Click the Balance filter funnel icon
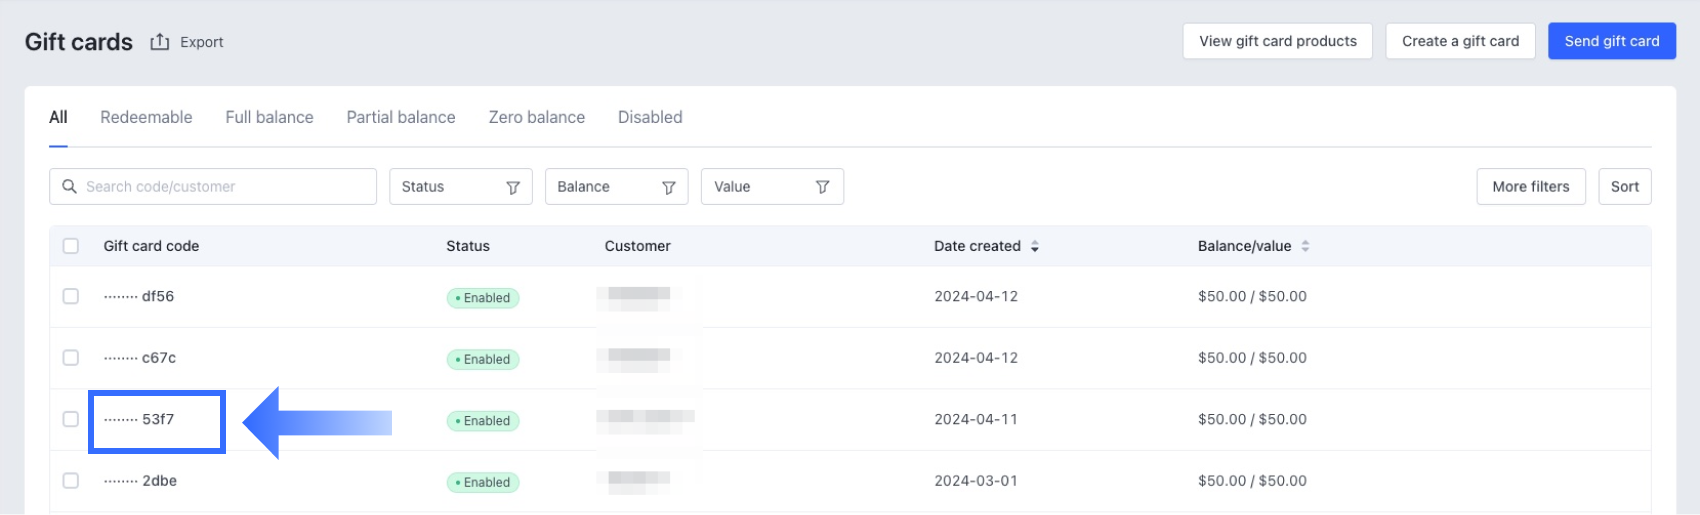The image size is (1700, 515). pos(669,187)
